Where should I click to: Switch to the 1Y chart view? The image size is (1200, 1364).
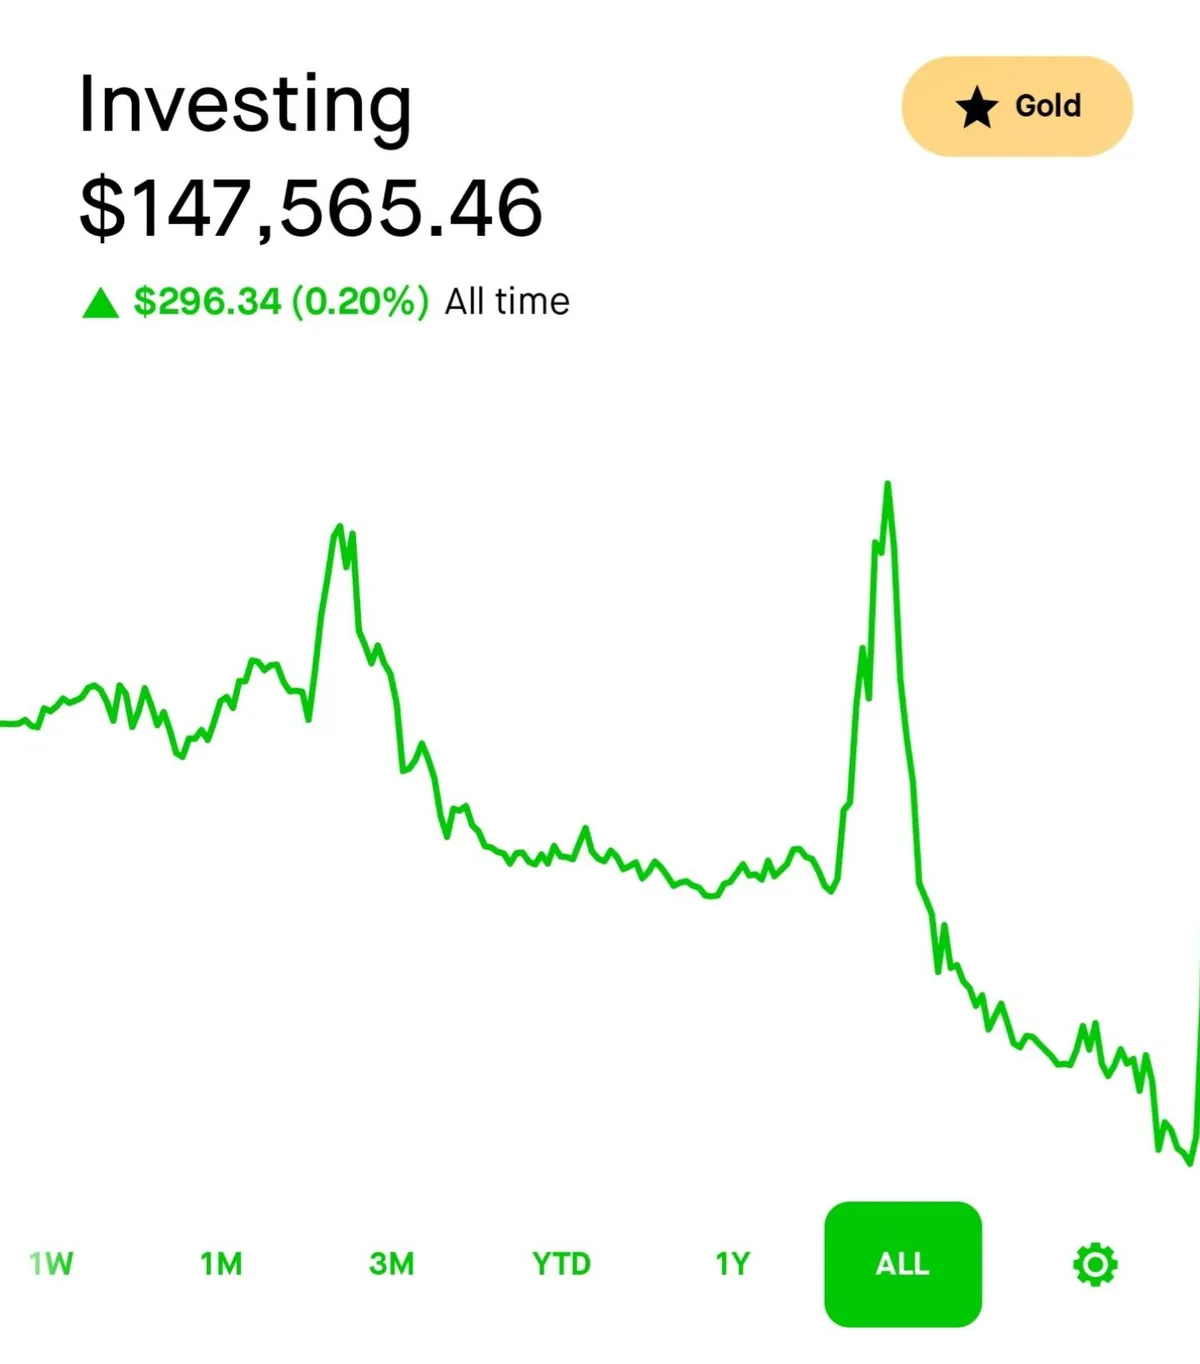[732, 1264]
